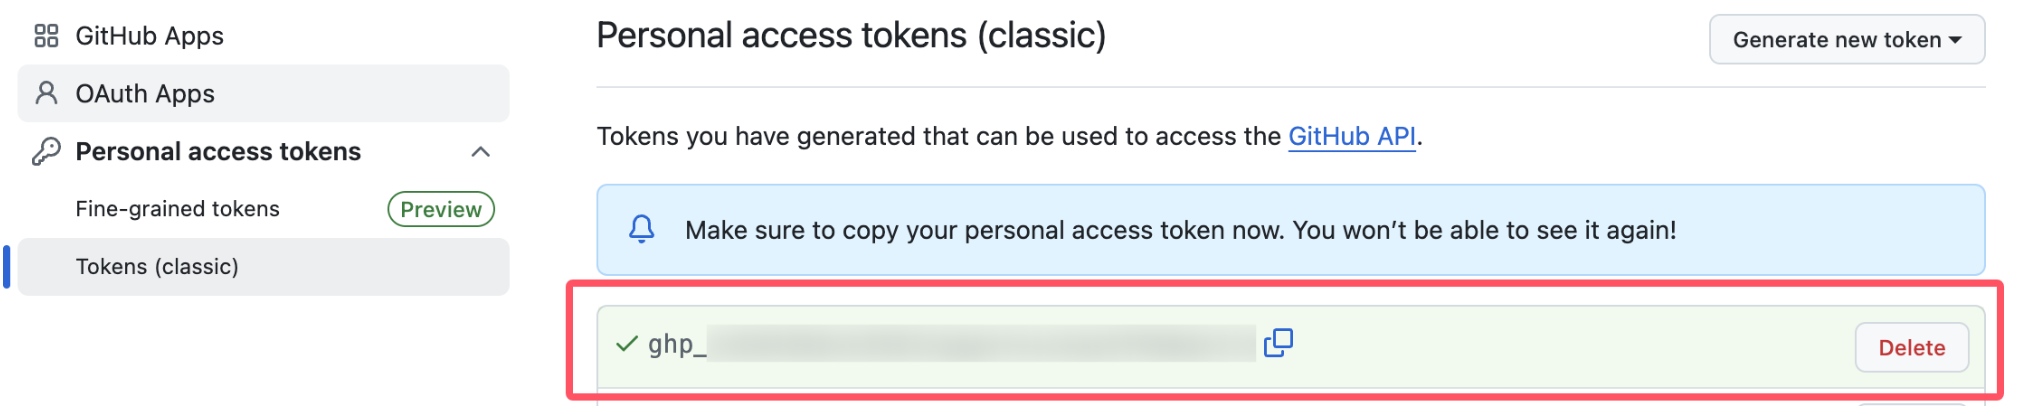This screenshot has height=406, width=2022.
Task: Select Tokens (classic) in the sidebar
Action: tap(158, 267)
